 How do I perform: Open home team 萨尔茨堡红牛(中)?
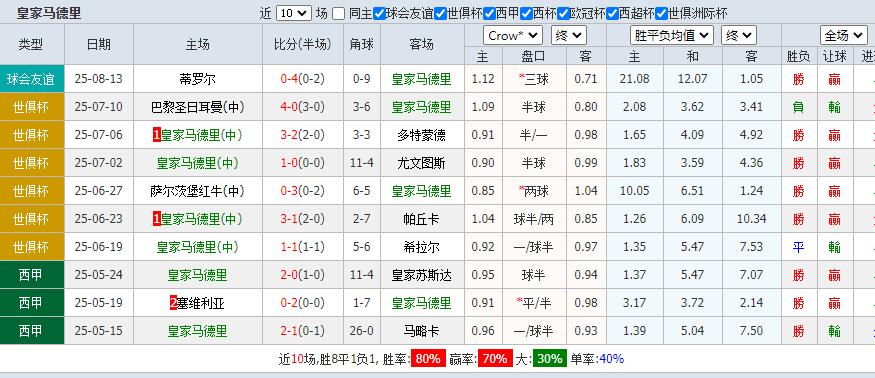[x=198, y=191]
